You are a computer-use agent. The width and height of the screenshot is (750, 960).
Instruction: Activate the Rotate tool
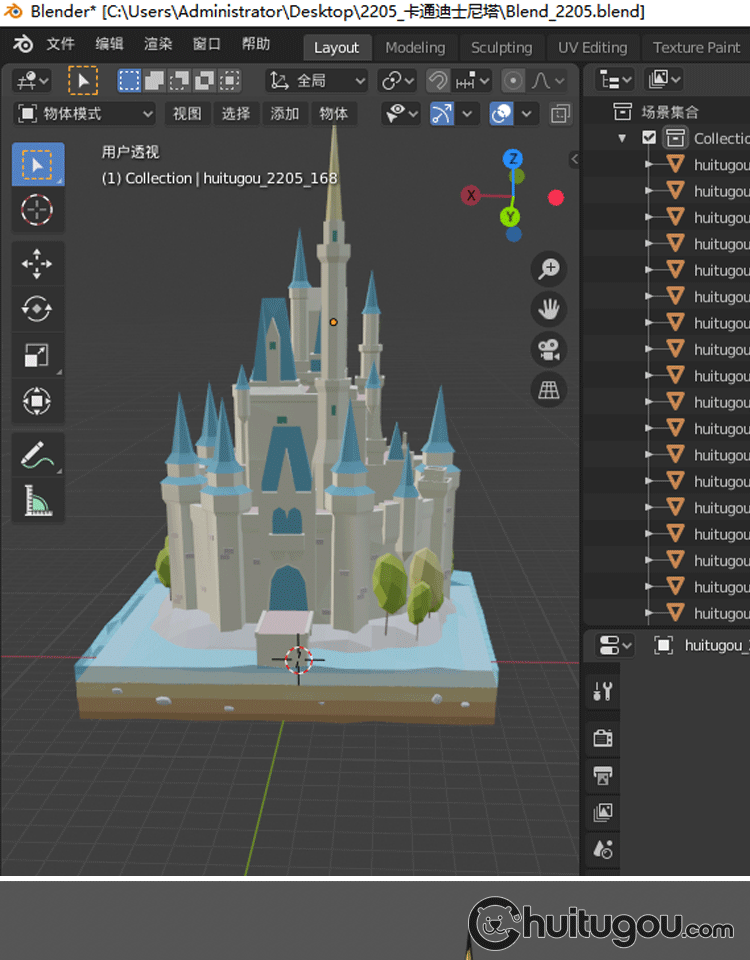tap(37, 310)
